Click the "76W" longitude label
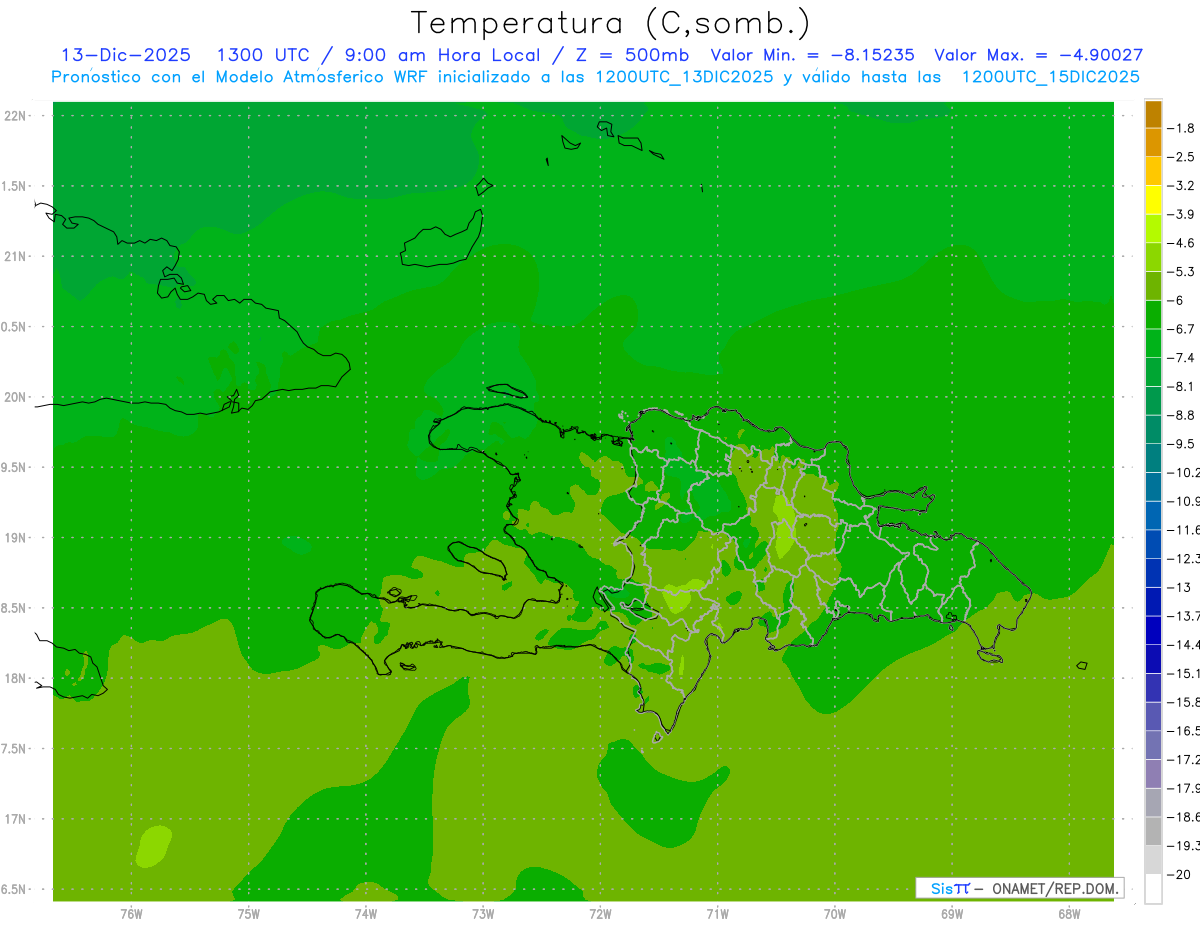Image resolution: width=1200 pixels, height=927 pixels. [131, 912]
